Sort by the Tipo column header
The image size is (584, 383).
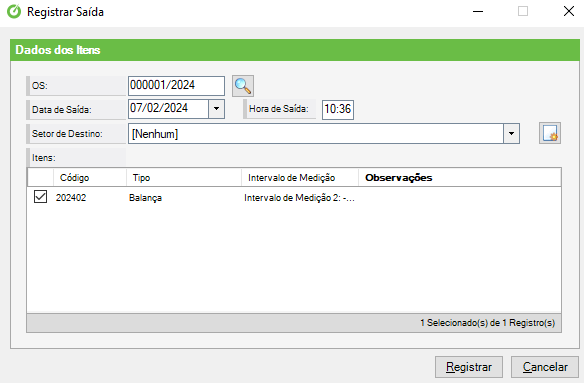(x=184, y=178)
